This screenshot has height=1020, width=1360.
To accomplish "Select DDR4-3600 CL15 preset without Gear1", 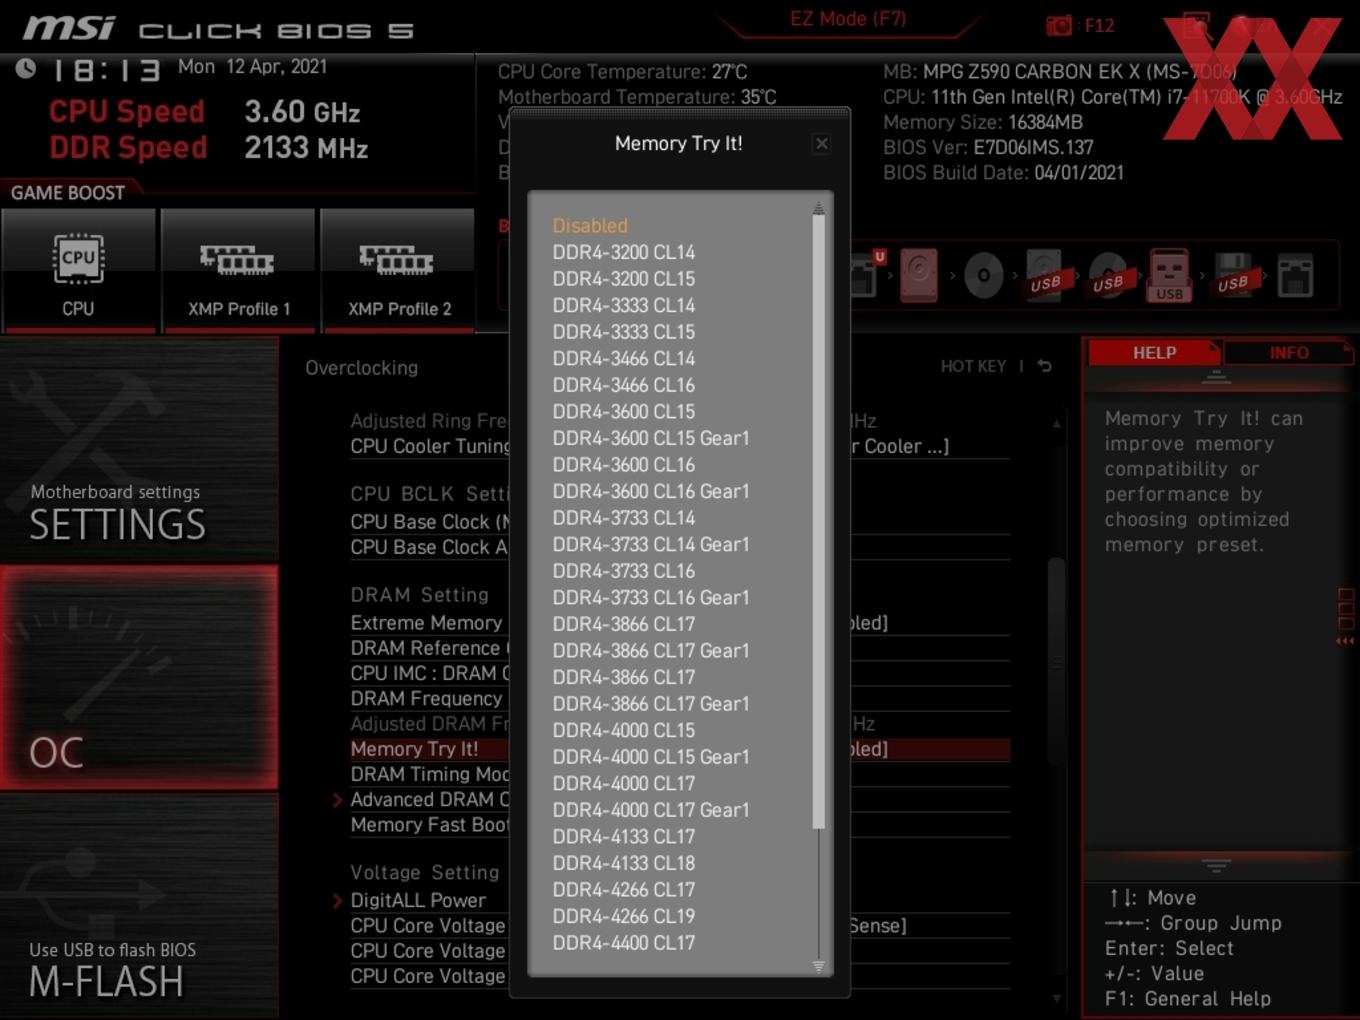I will pos(624,411).
